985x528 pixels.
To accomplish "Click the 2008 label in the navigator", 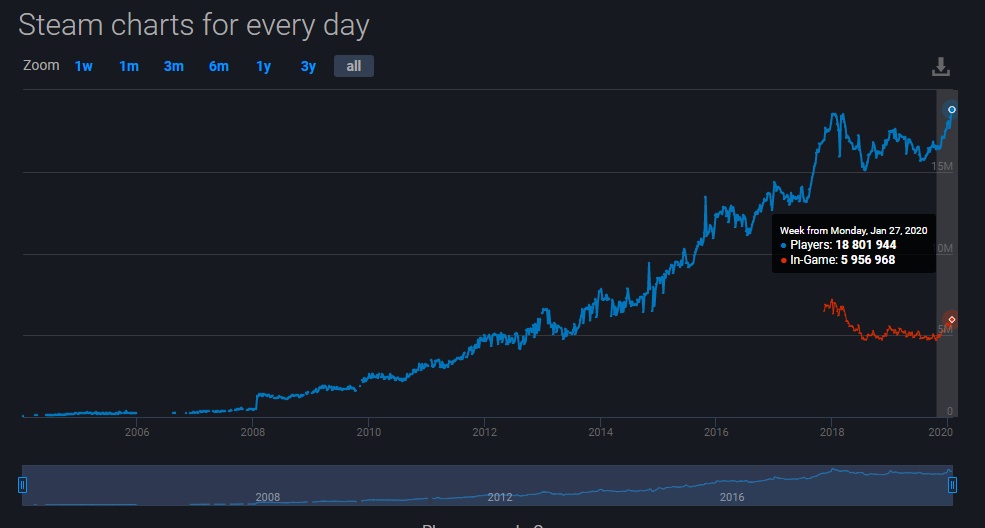I will (268, 497).
